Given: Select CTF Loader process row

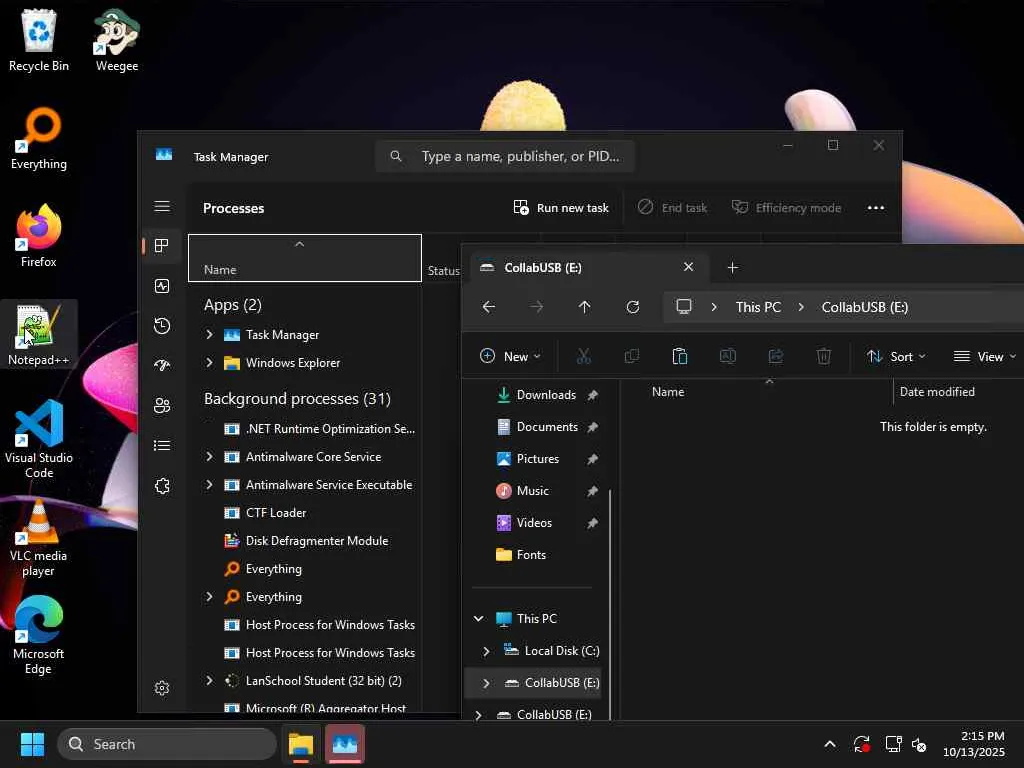Looking at the screenshot, I should pos(305,513).
